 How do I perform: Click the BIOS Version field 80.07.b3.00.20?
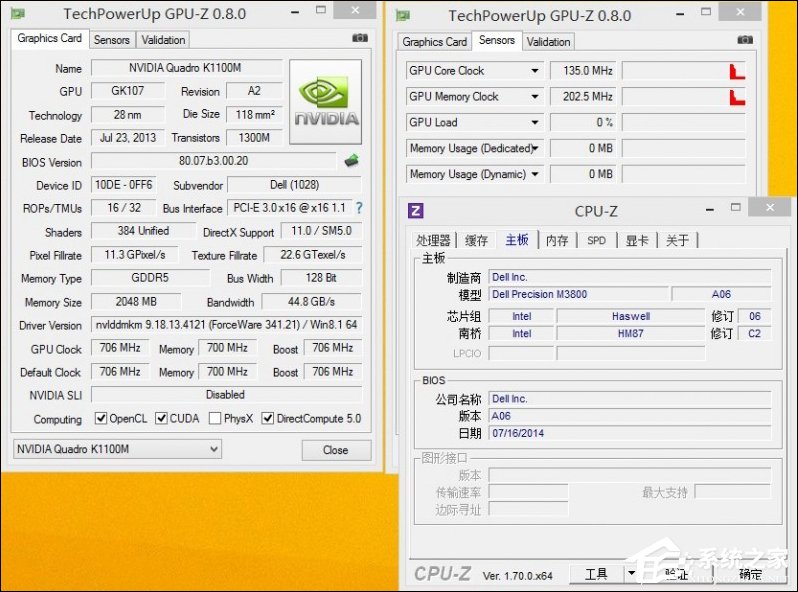[214, 161]
